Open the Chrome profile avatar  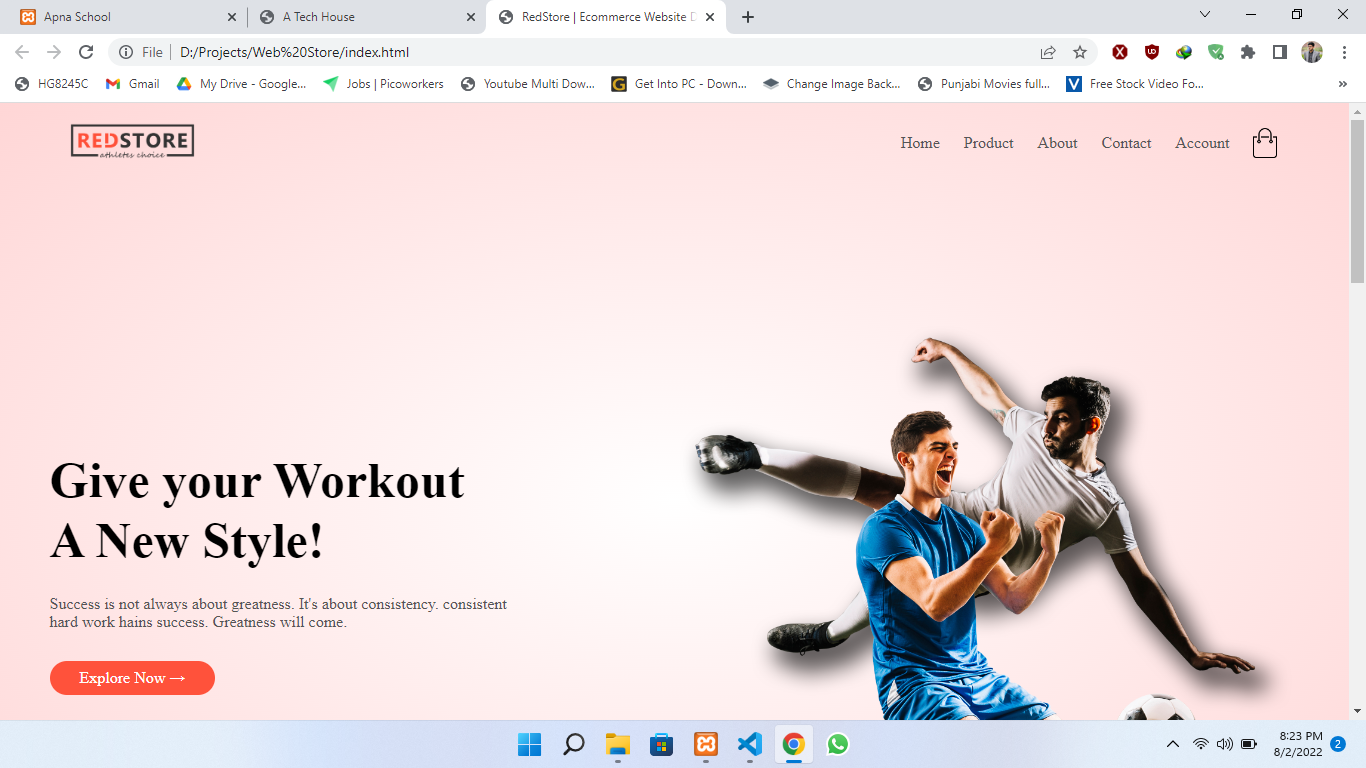[x=1312, y=52]
